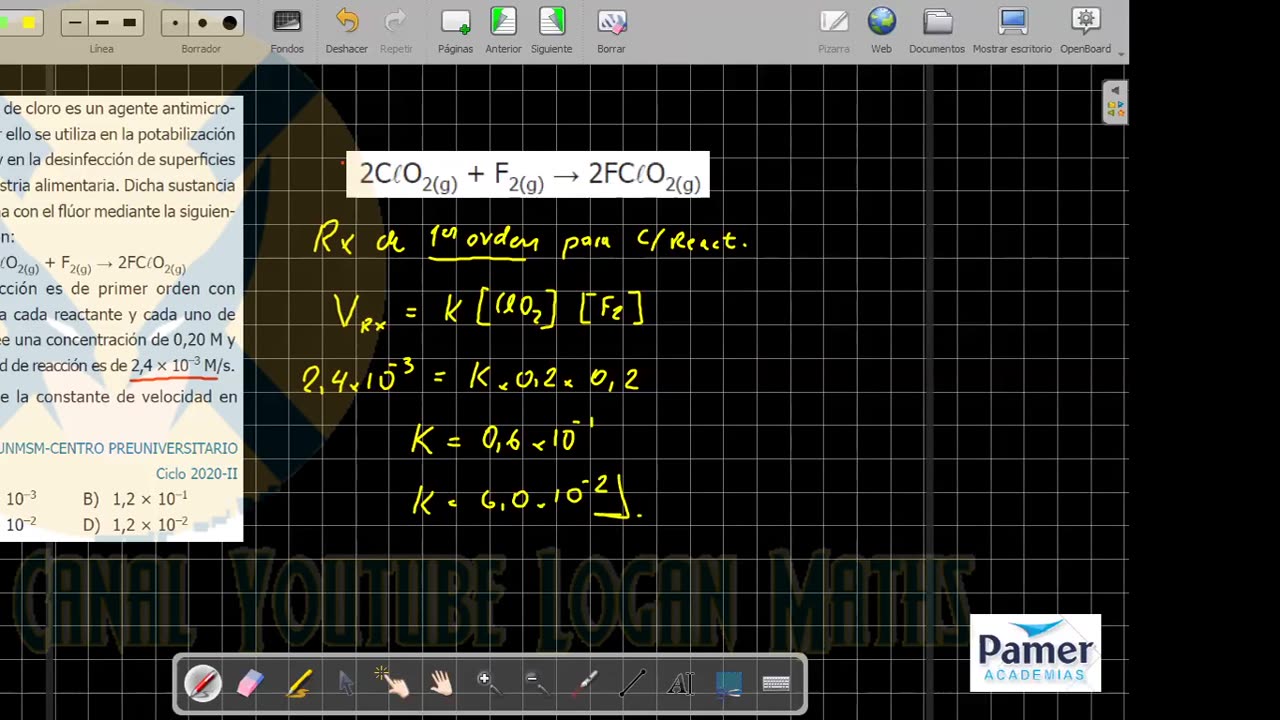Click Deshacer to undo last stroke
The width and height of the screenshot is (1280, 720).
click(x=346, y=30)
